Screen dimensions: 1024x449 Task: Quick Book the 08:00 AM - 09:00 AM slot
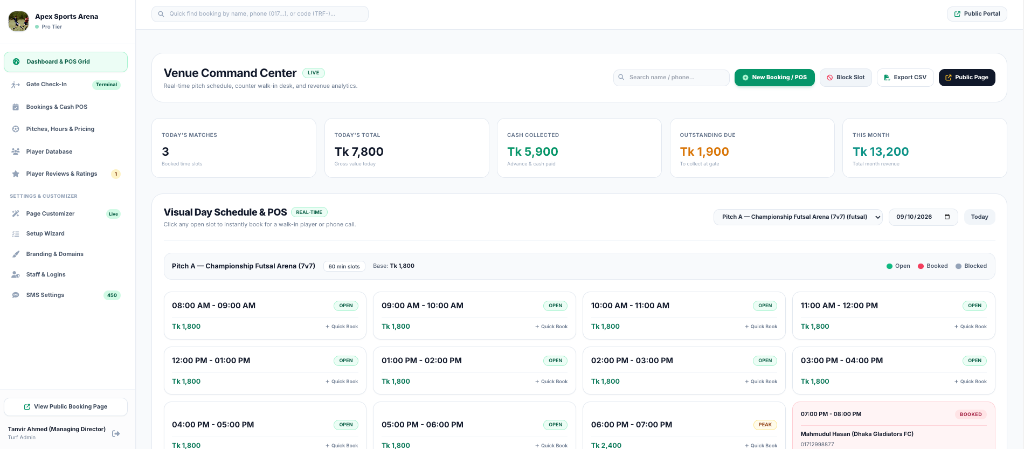click(x=342, y=326)
